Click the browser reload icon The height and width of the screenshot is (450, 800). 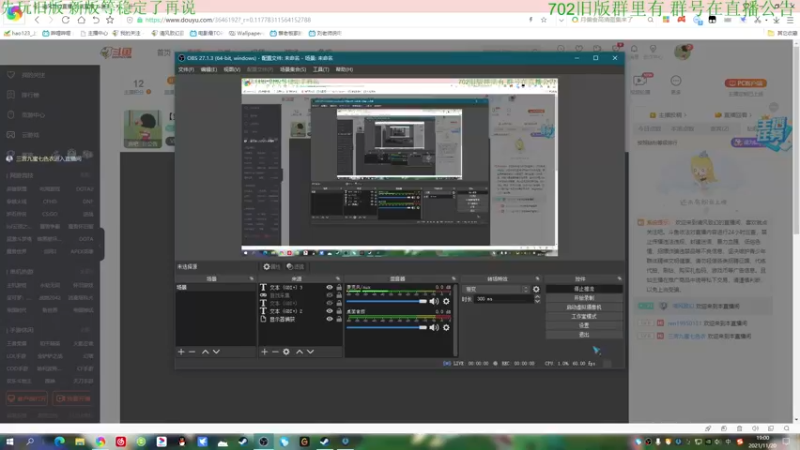click(65, 20)
